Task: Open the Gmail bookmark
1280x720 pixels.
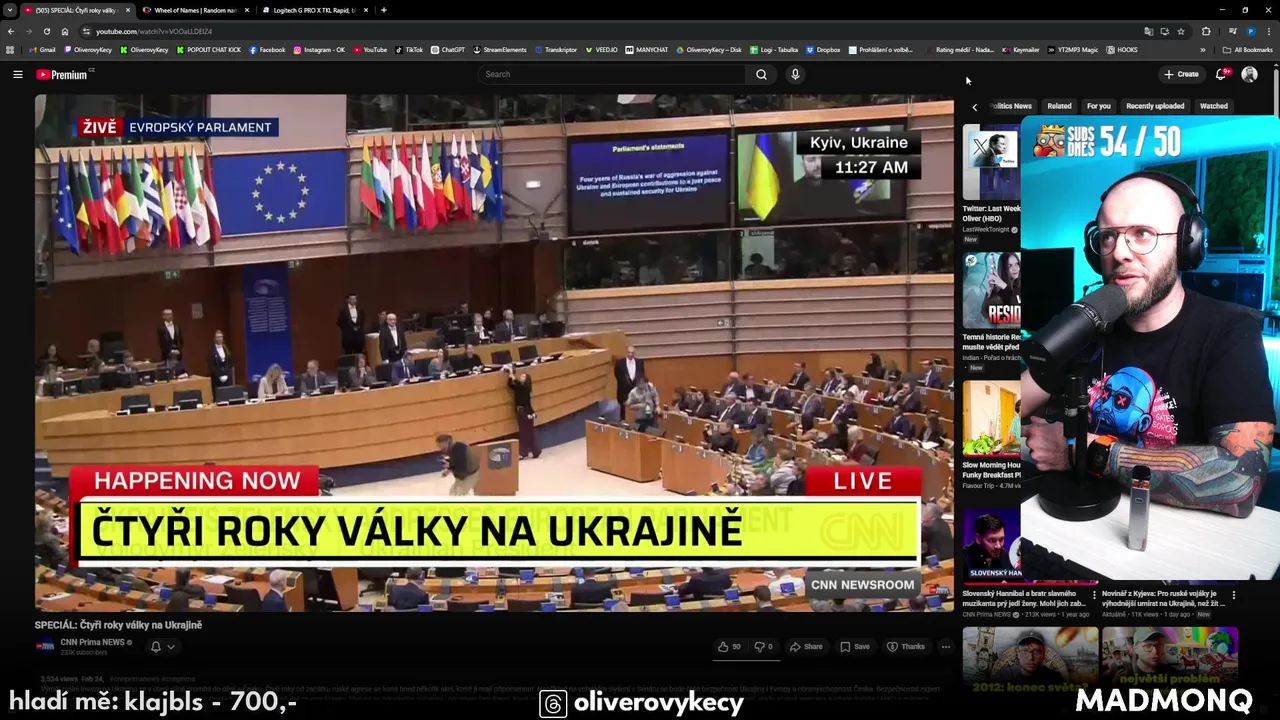Action: pos(41,49)
